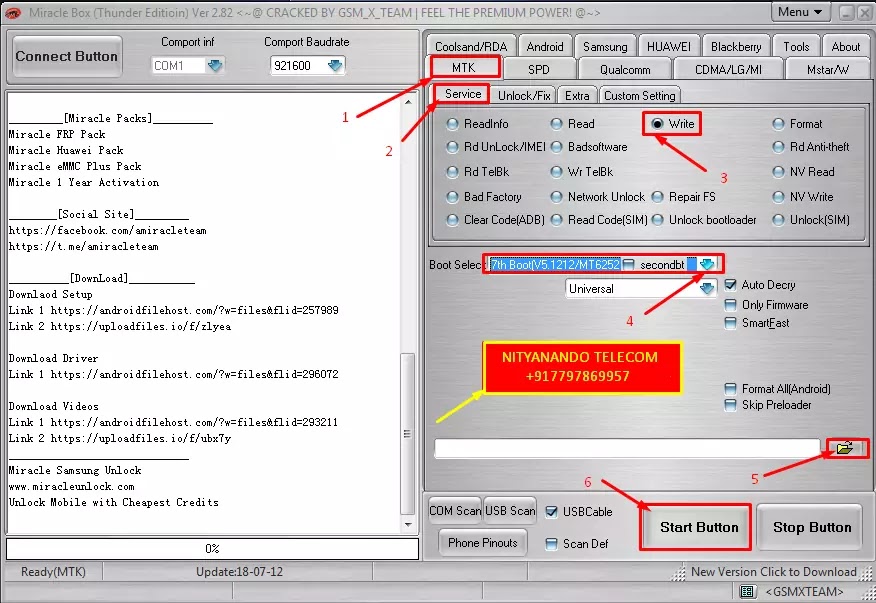
Task: Click the USB Scan button
Action: pyautogui.click(x=510, y=511)
